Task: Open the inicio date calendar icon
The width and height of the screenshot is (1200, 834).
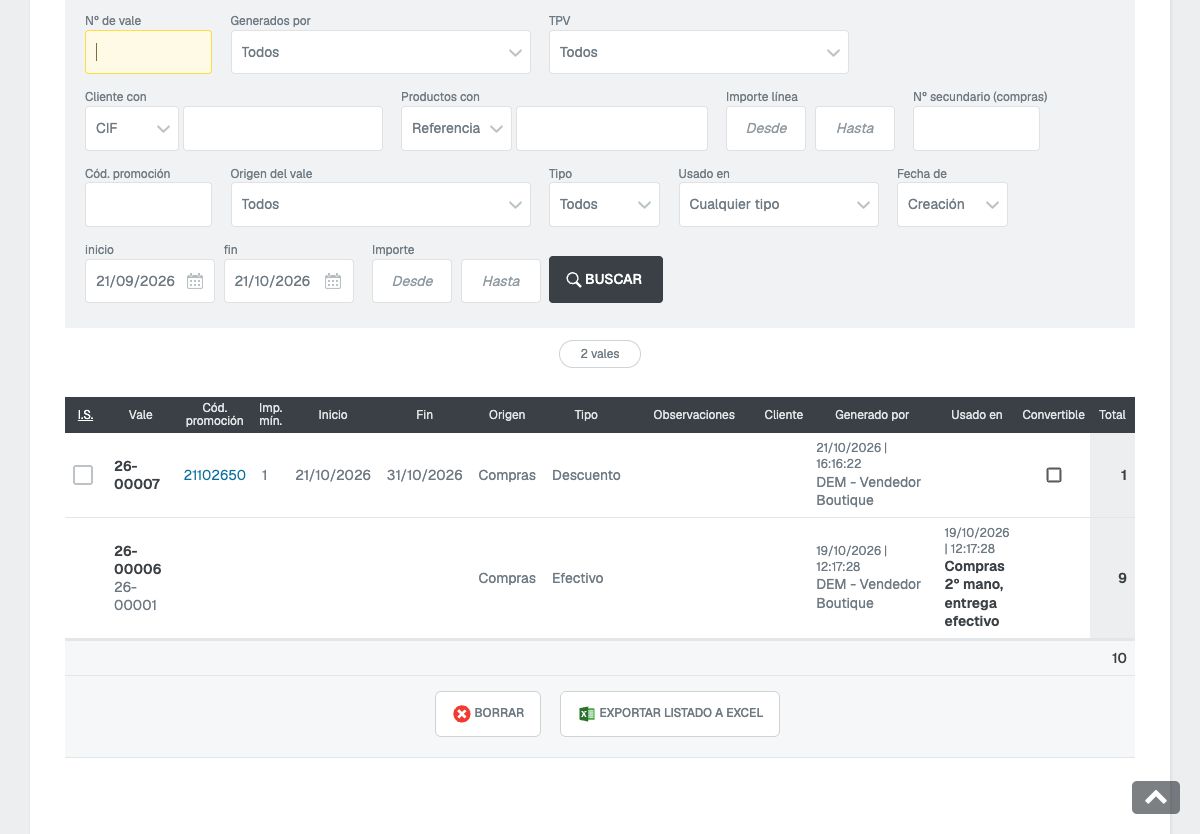Action: [195, 281]
